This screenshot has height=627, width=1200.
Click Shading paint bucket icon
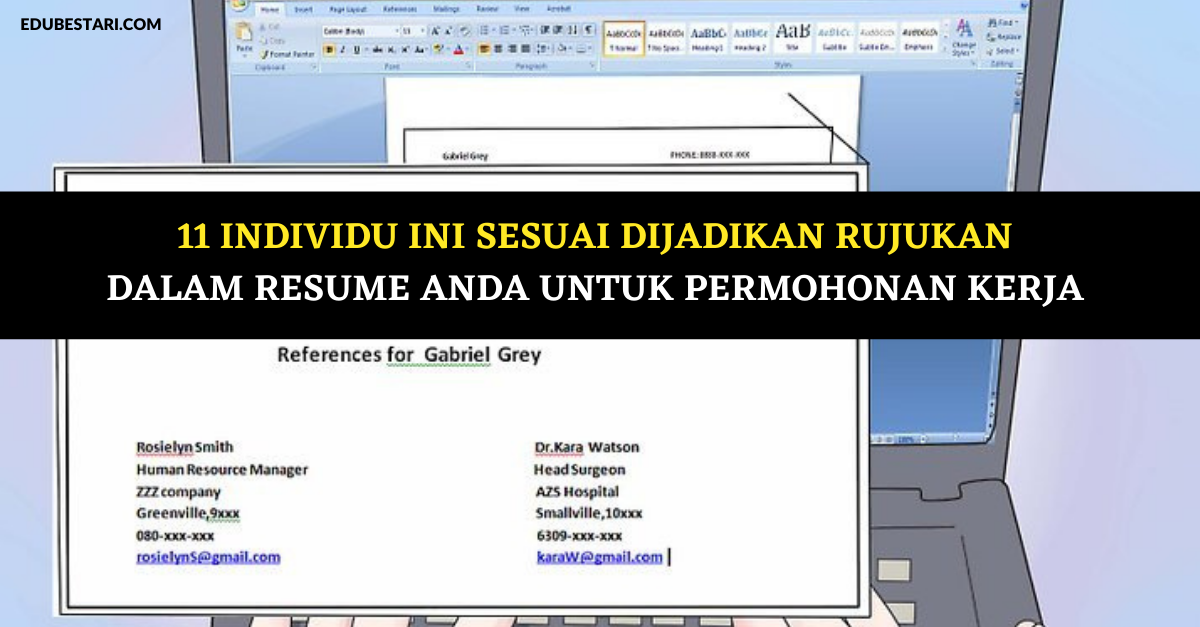562,49
